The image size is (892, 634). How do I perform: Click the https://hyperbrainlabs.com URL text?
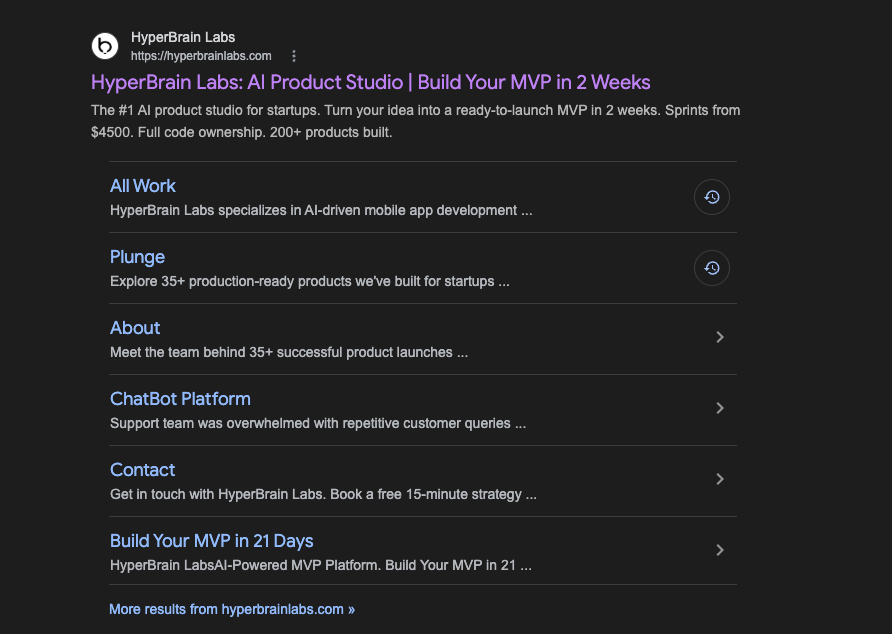(x=201, y=56)
